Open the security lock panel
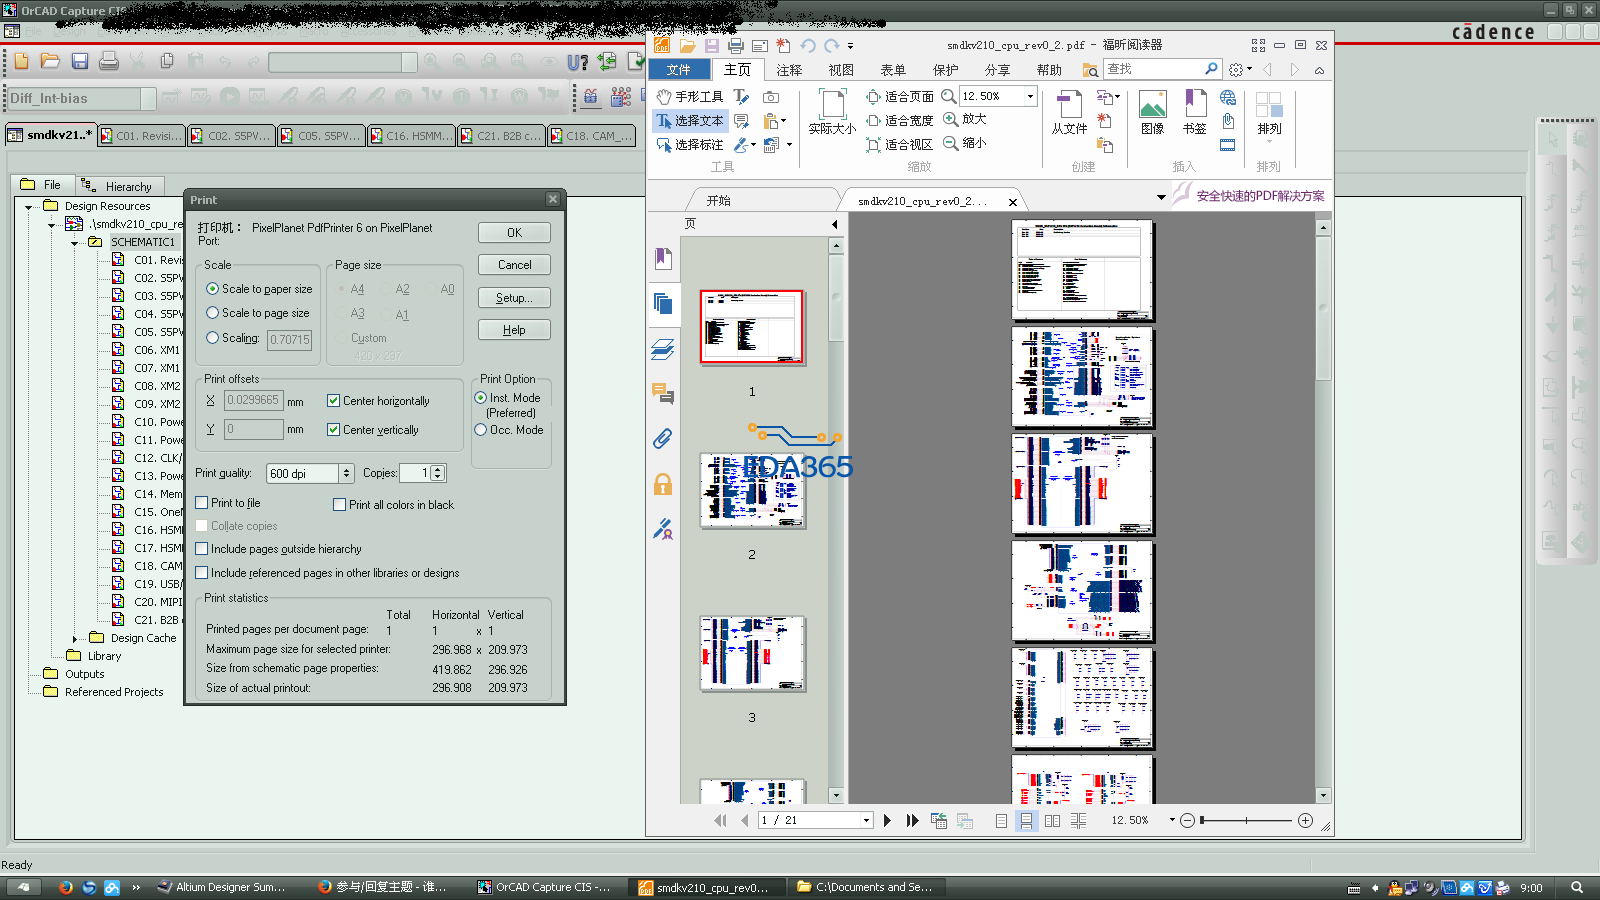1600x900 pixels. click(662, 485)
